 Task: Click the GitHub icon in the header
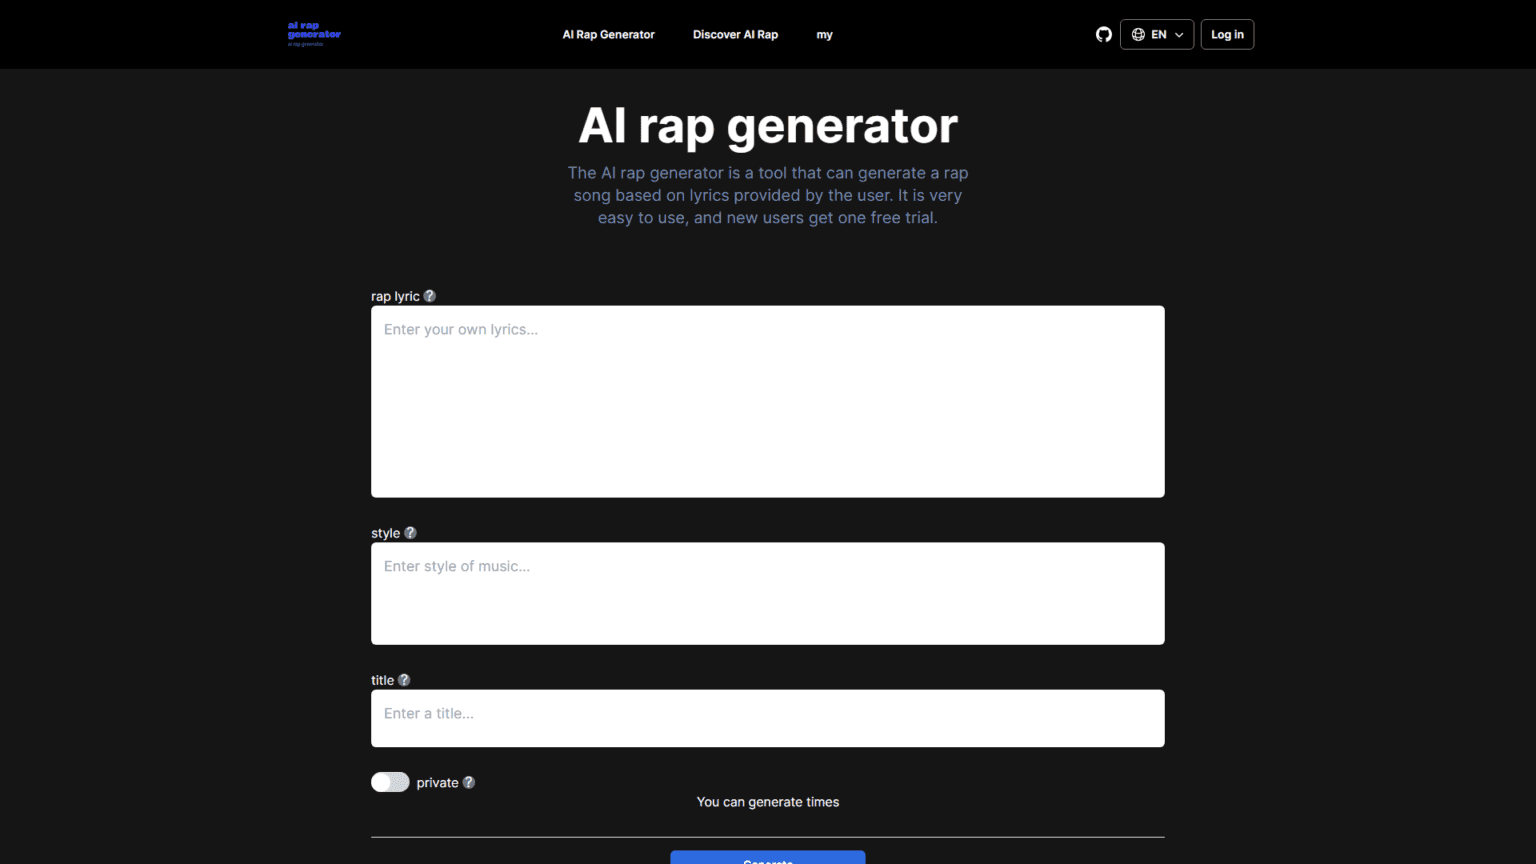pos(1104,34)
